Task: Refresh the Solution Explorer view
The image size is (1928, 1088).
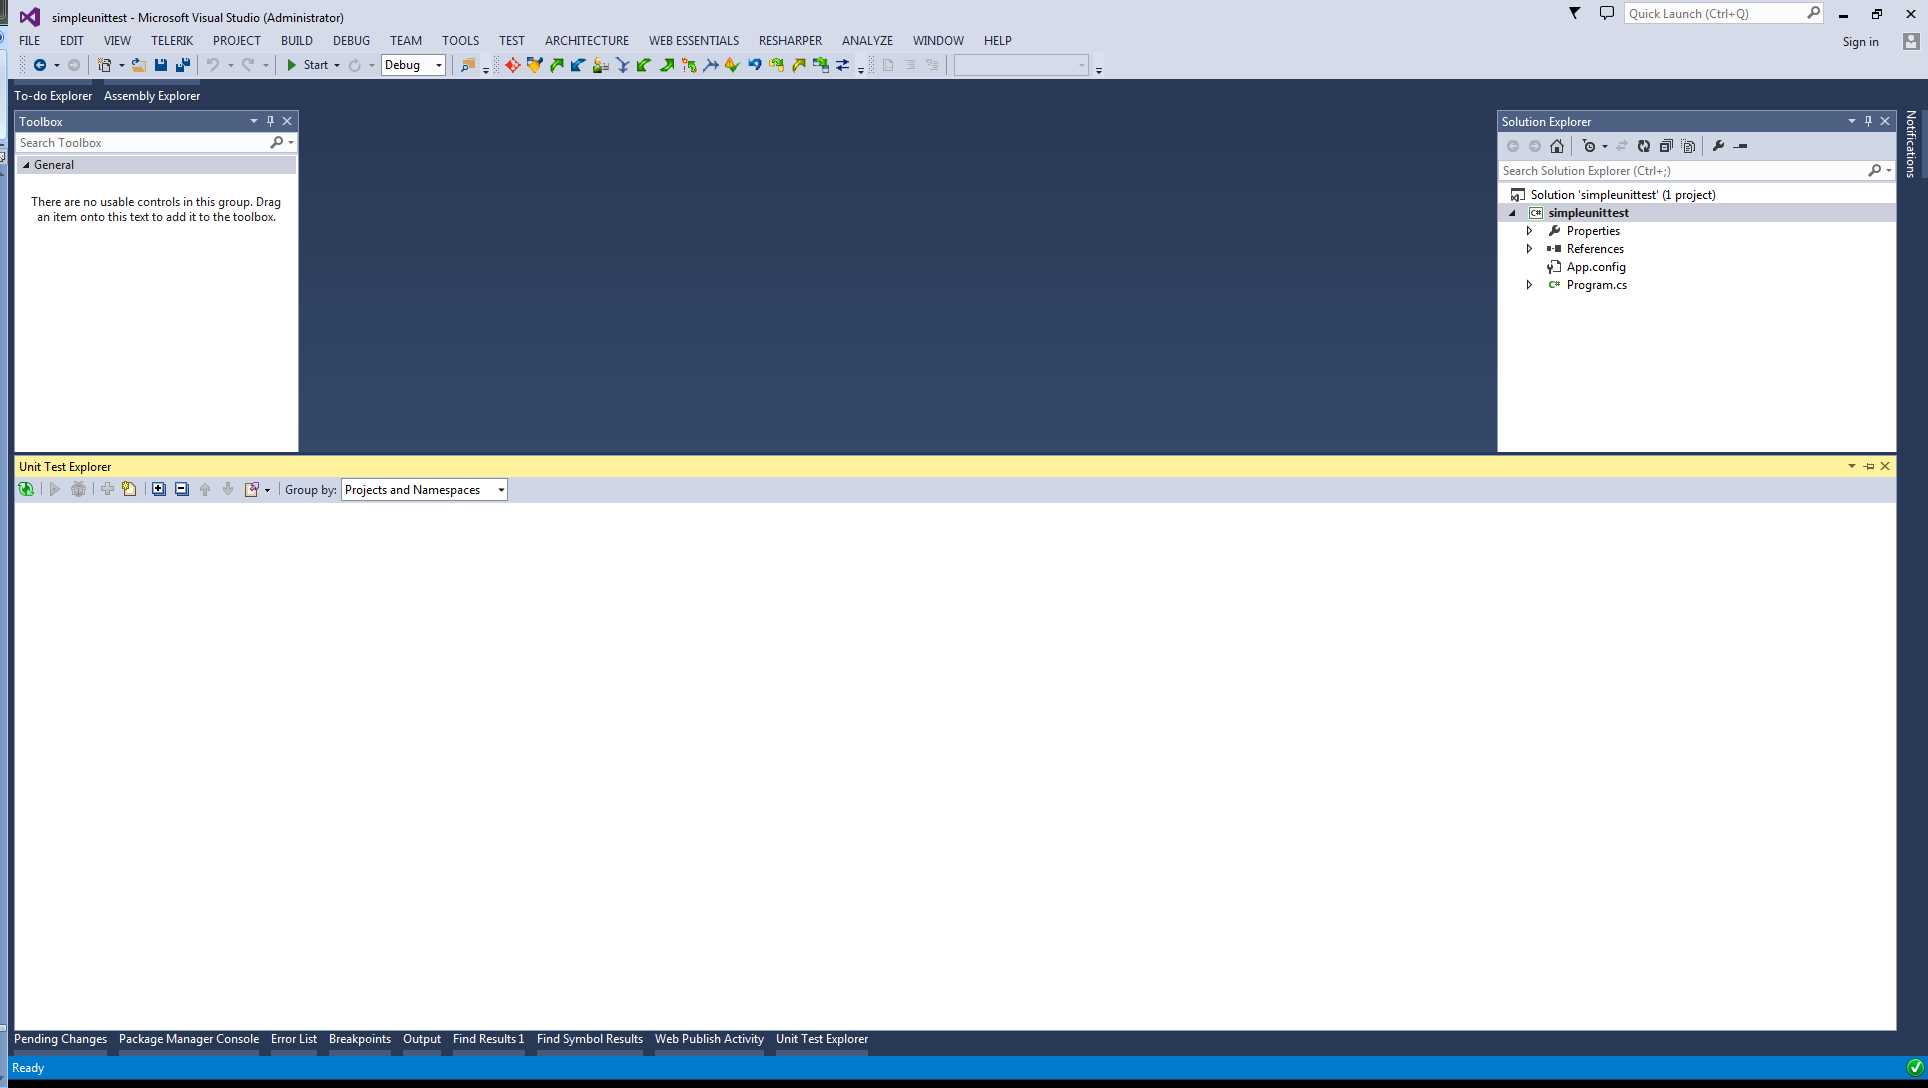Action: tap(1644, 146)
